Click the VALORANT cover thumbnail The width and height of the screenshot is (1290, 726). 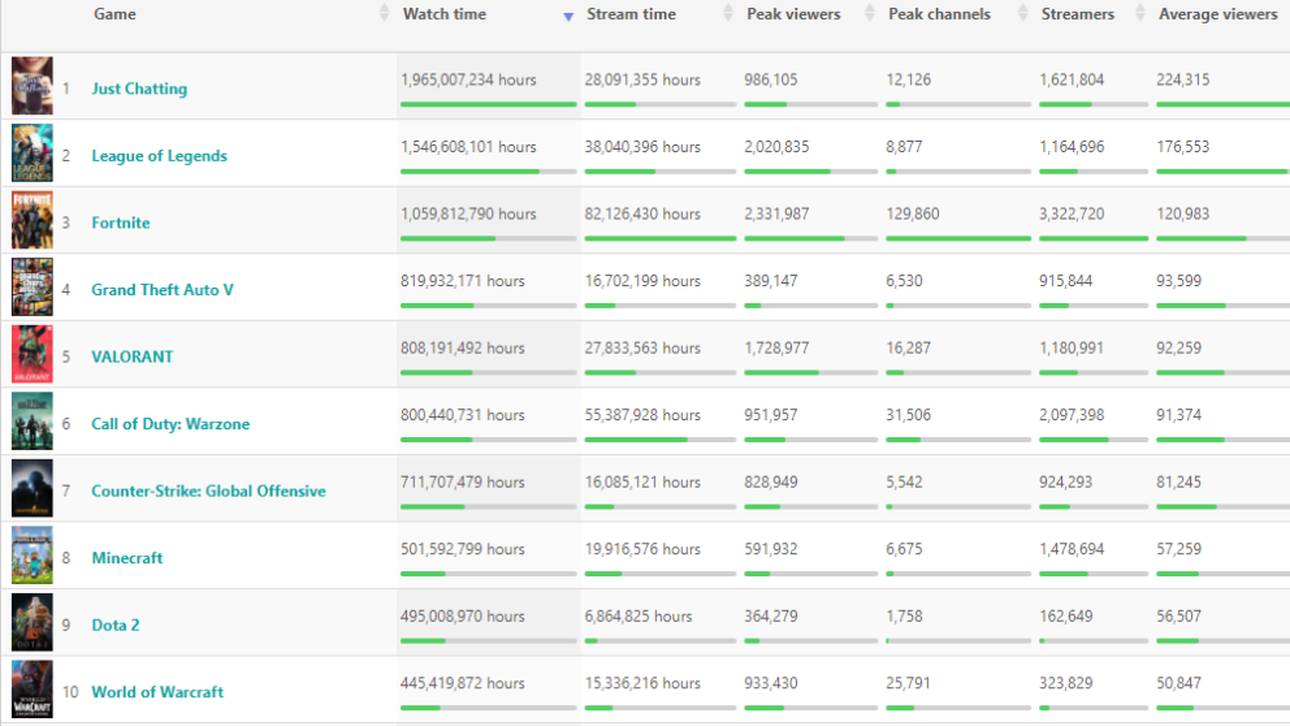pyautogui.click(x=33, y=354)
